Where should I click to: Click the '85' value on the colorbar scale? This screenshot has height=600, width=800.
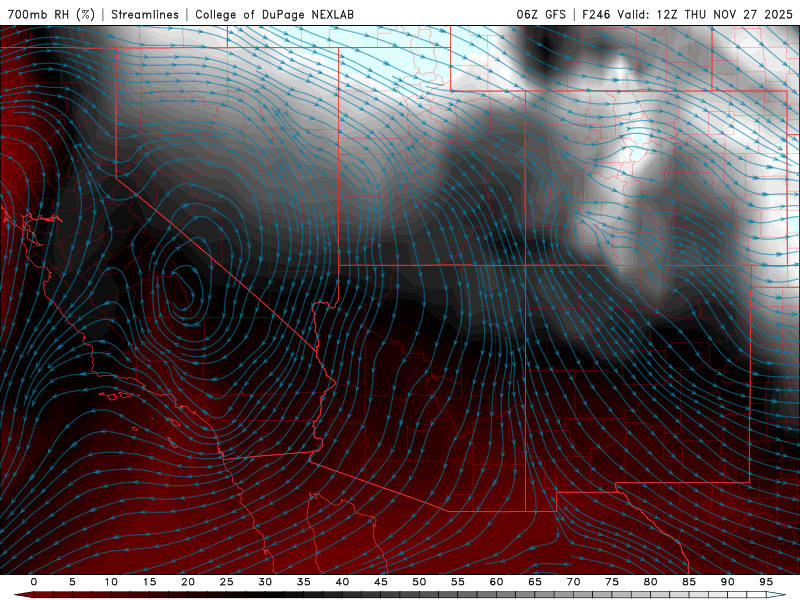[x=689, y=582]
